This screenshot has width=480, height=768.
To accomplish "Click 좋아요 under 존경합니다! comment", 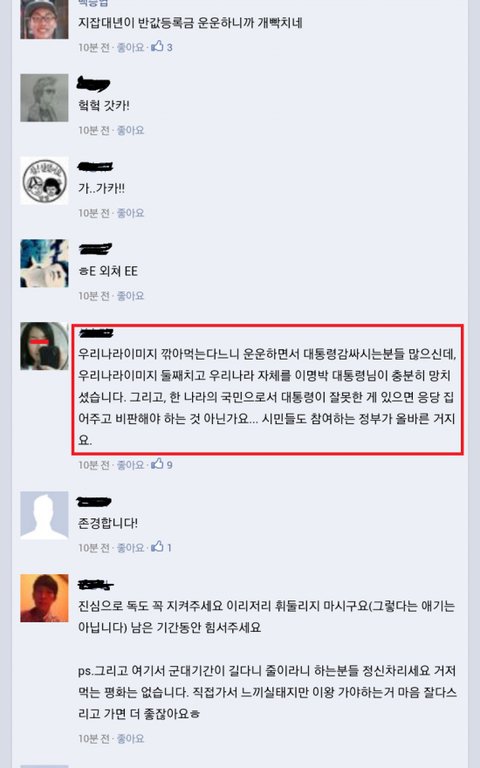I will (x=130, y=548).
